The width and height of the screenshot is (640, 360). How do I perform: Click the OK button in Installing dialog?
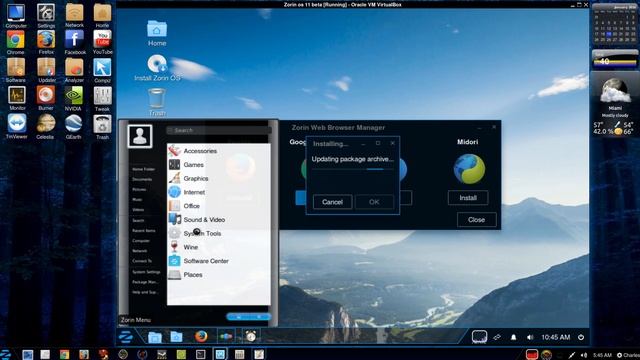(x=374, y=202)
